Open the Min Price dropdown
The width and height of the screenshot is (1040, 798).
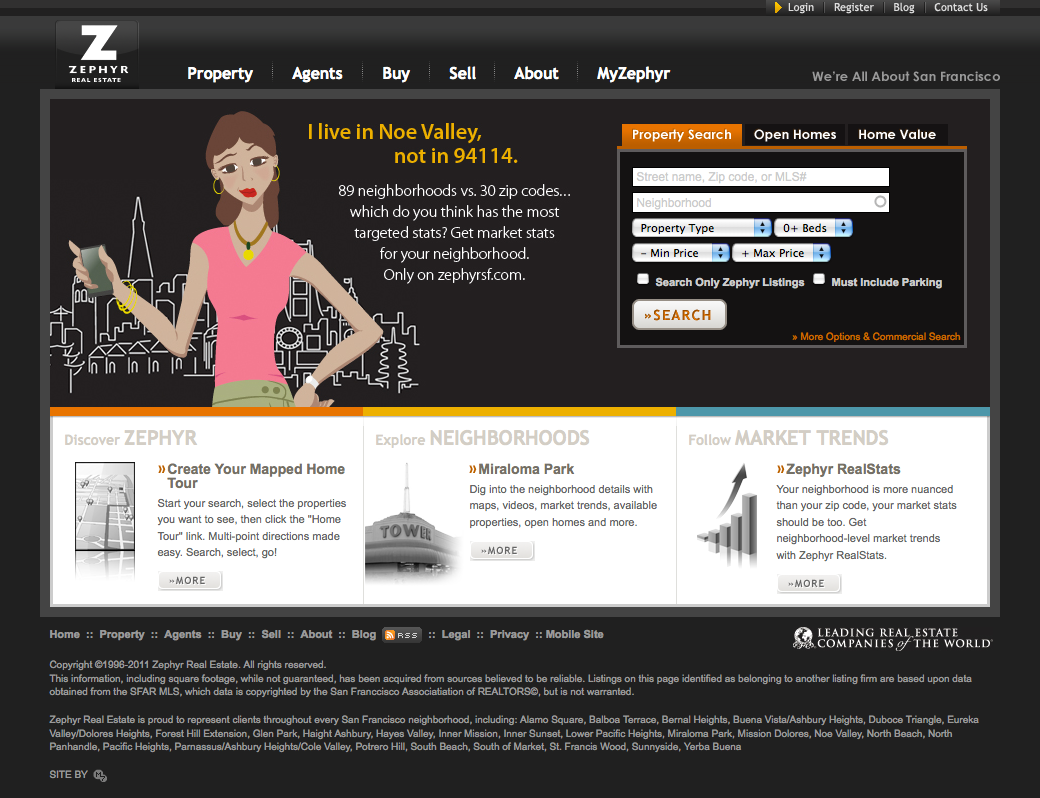coord(680,253)
